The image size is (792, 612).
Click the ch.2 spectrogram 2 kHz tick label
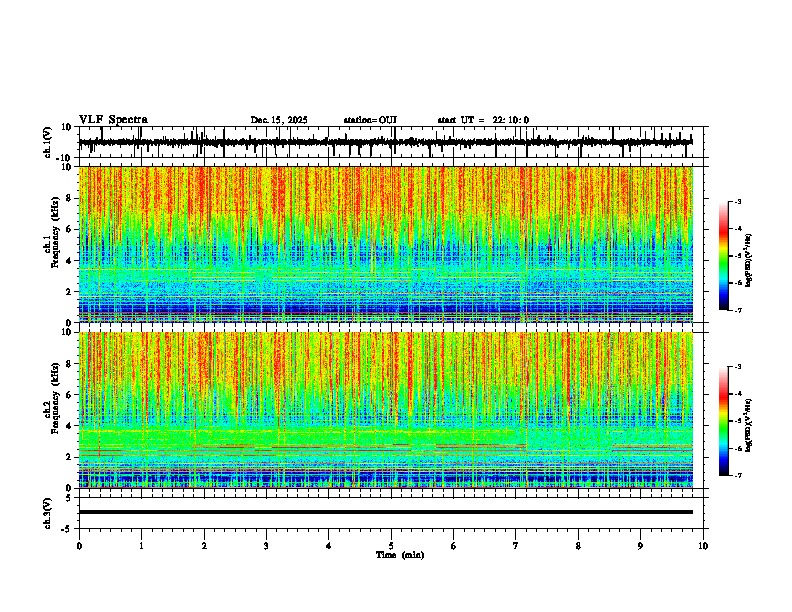[x=70, y=457]
